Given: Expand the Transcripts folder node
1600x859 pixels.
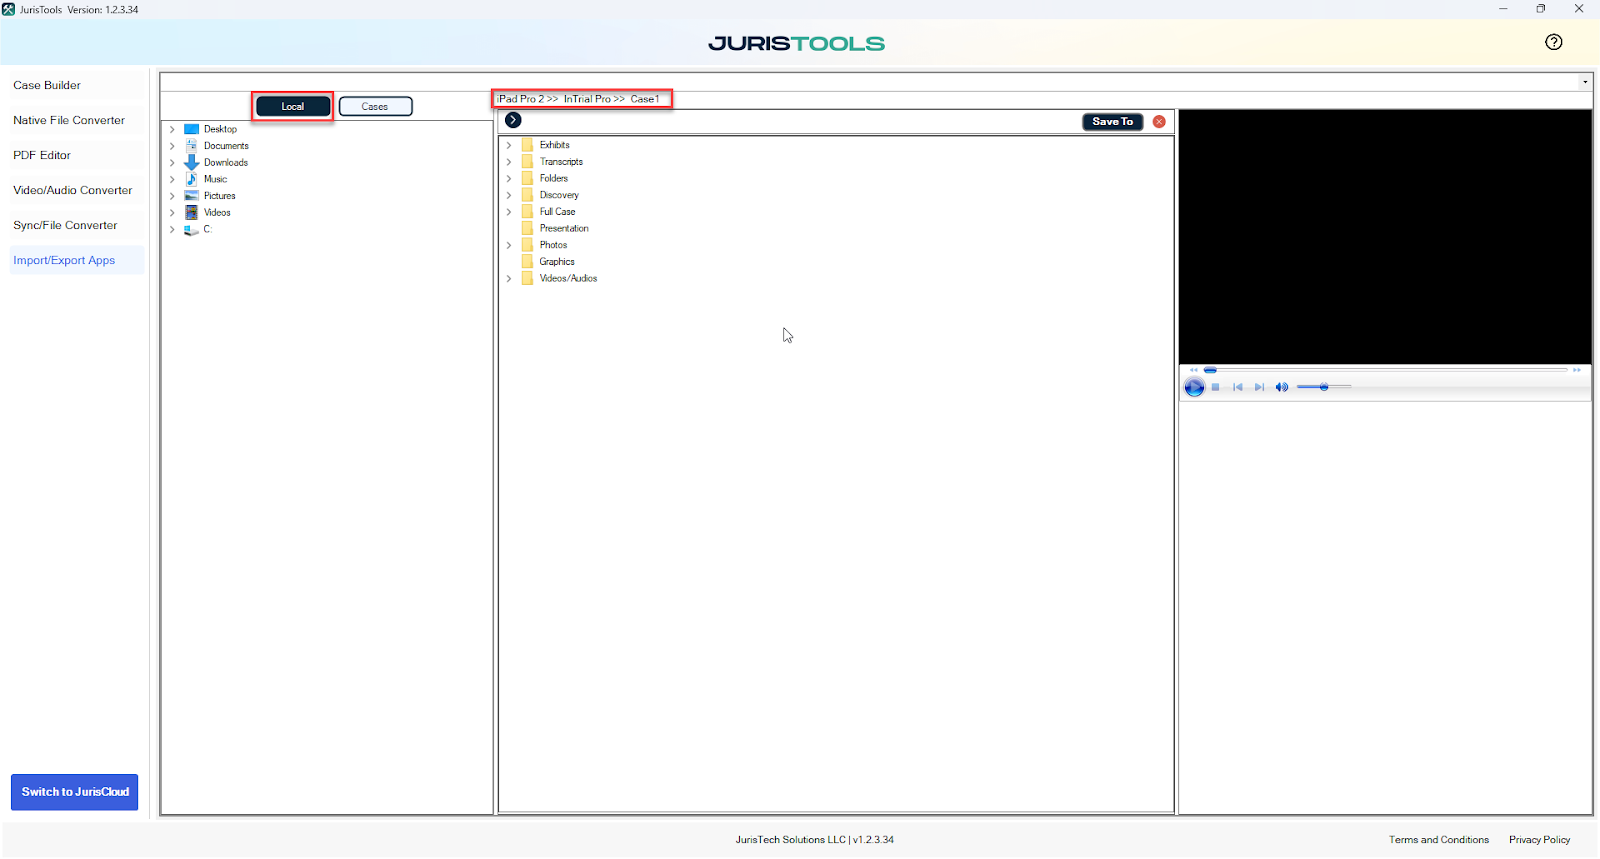Looking at the screenshot, I should pos(508,162).
